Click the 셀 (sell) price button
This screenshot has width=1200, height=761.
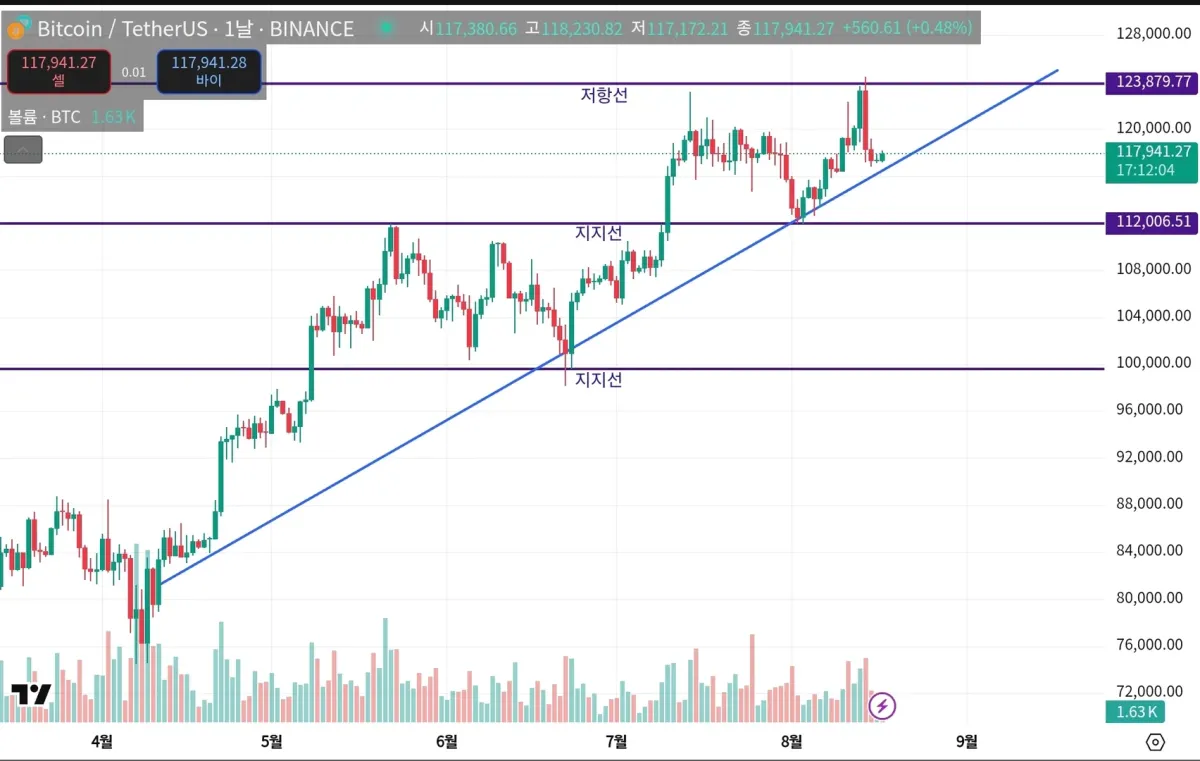[59, 71]
